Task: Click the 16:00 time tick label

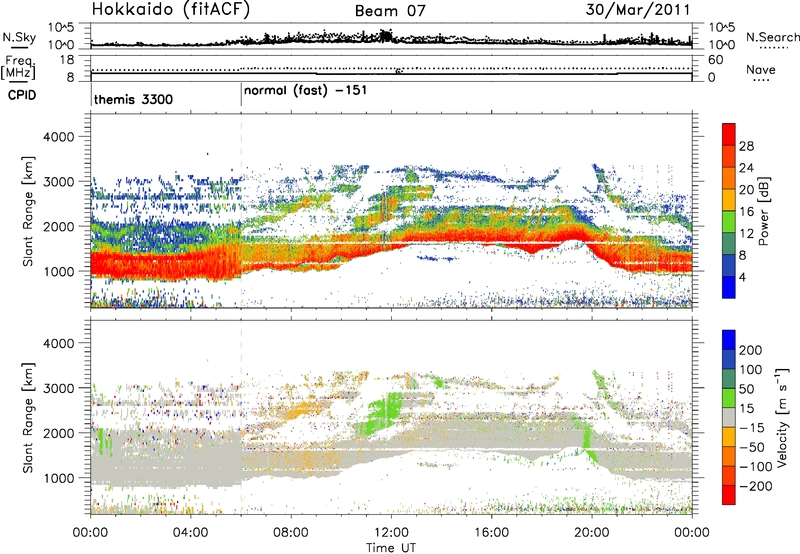Action: [x=491, y=533]
